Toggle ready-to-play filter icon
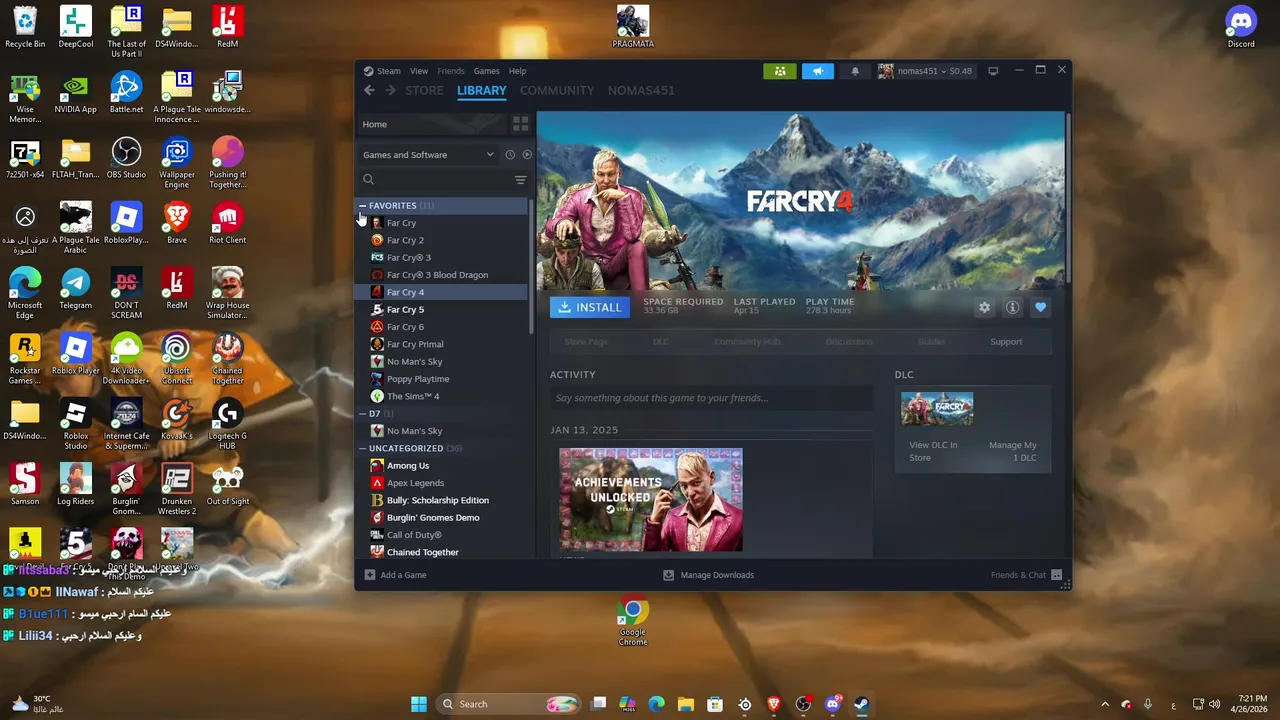 [527, 155]
